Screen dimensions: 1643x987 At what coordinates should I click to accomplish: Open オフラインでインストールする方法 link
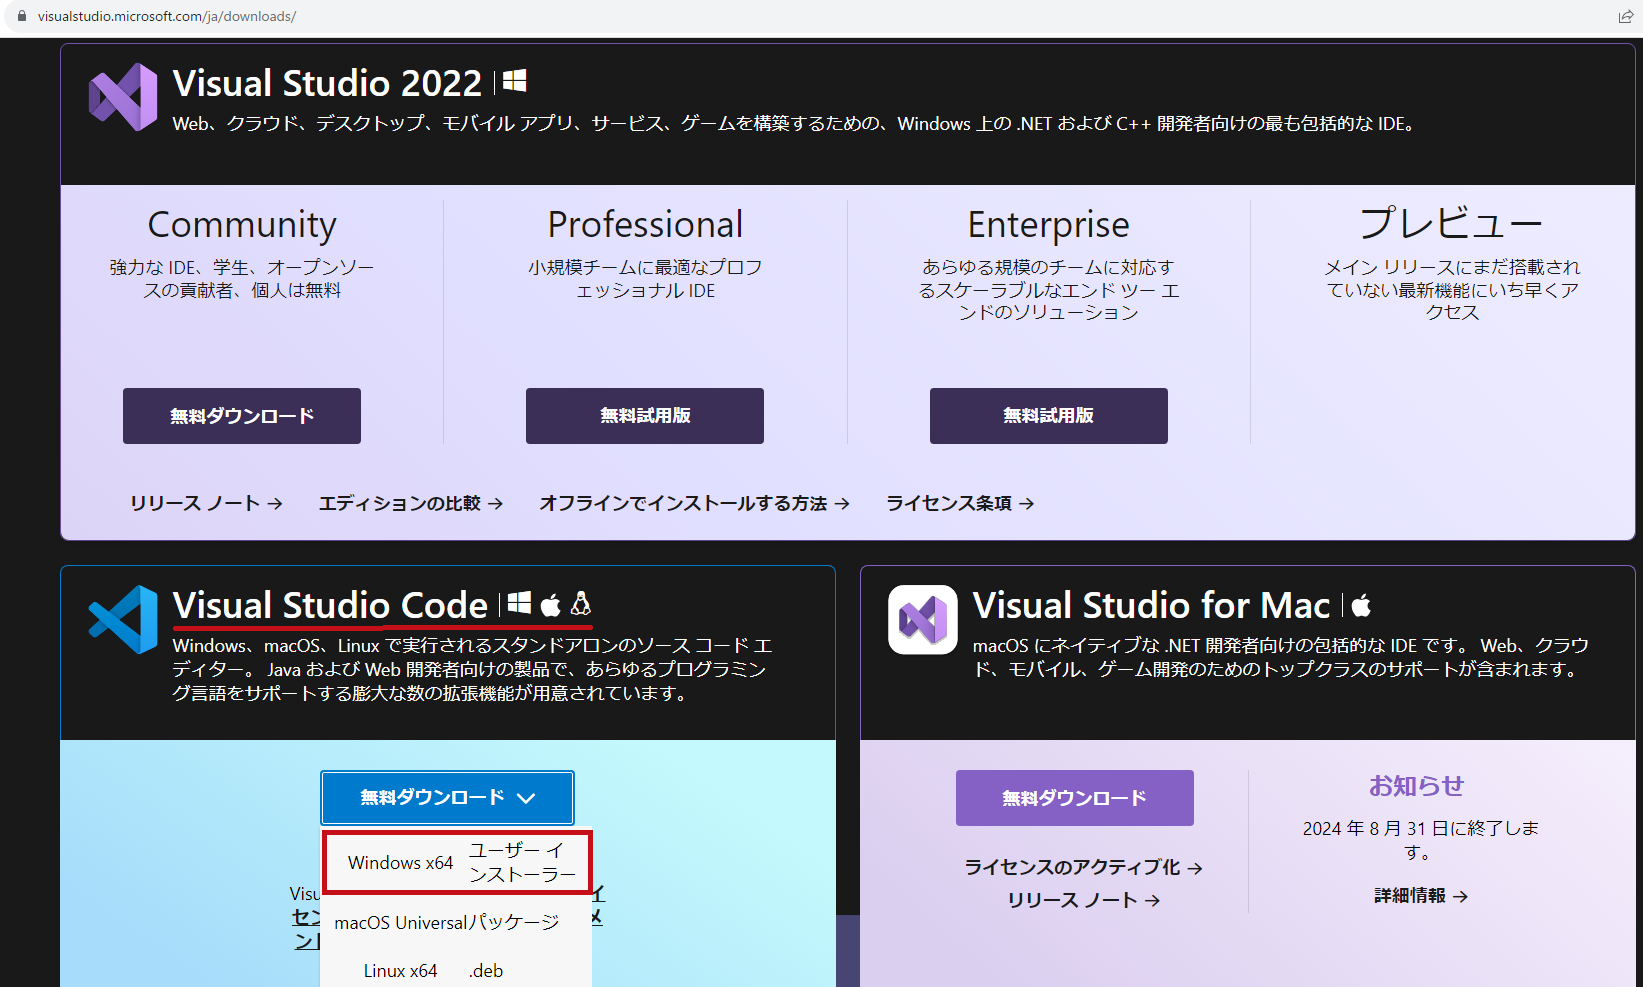click(695, 503)
